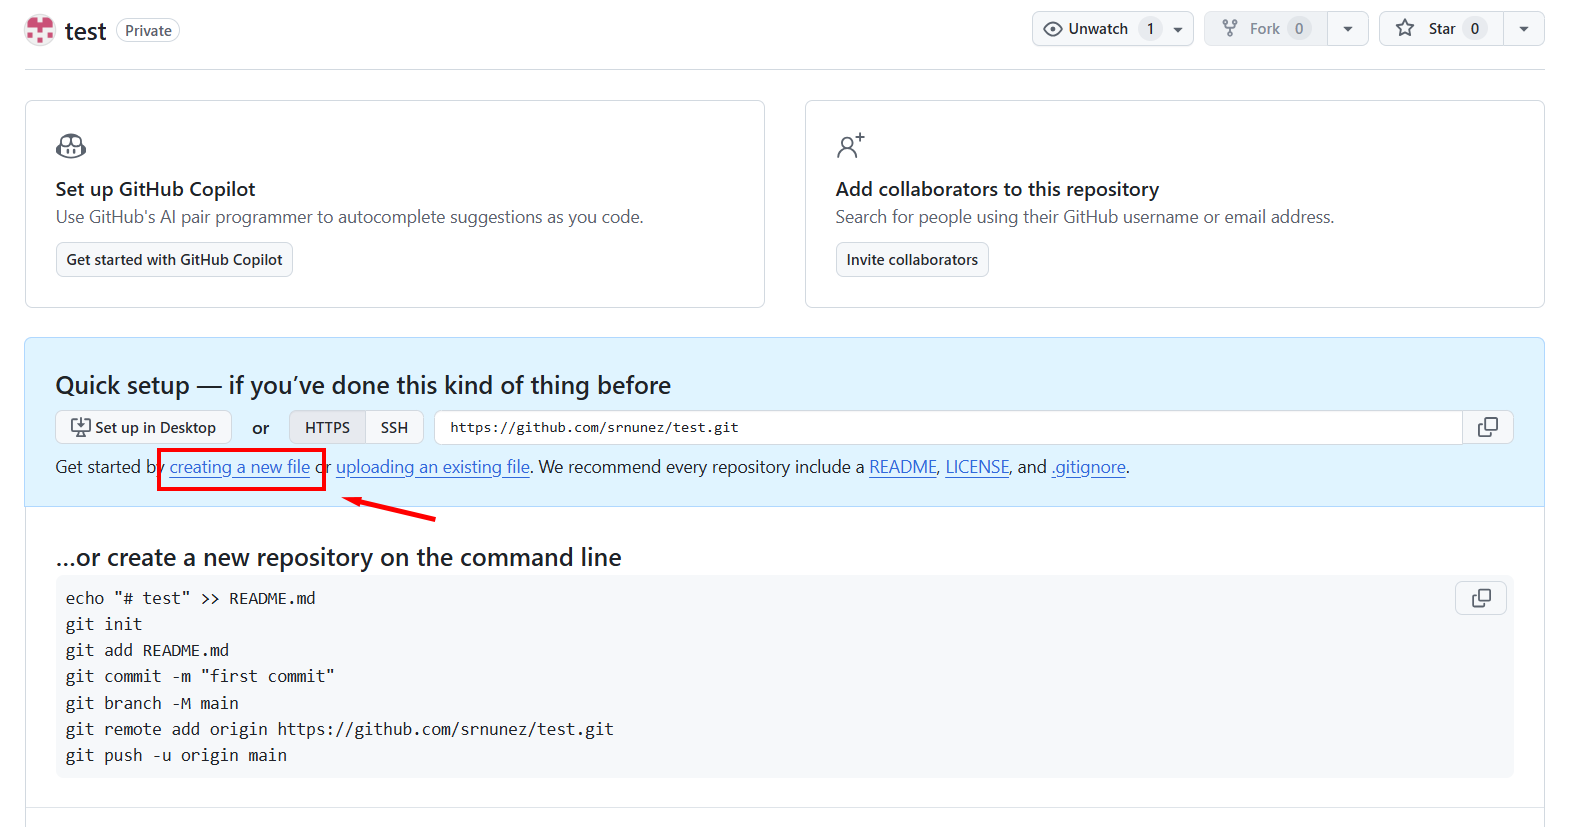Open the .gitignore link

click(1088, 467)
